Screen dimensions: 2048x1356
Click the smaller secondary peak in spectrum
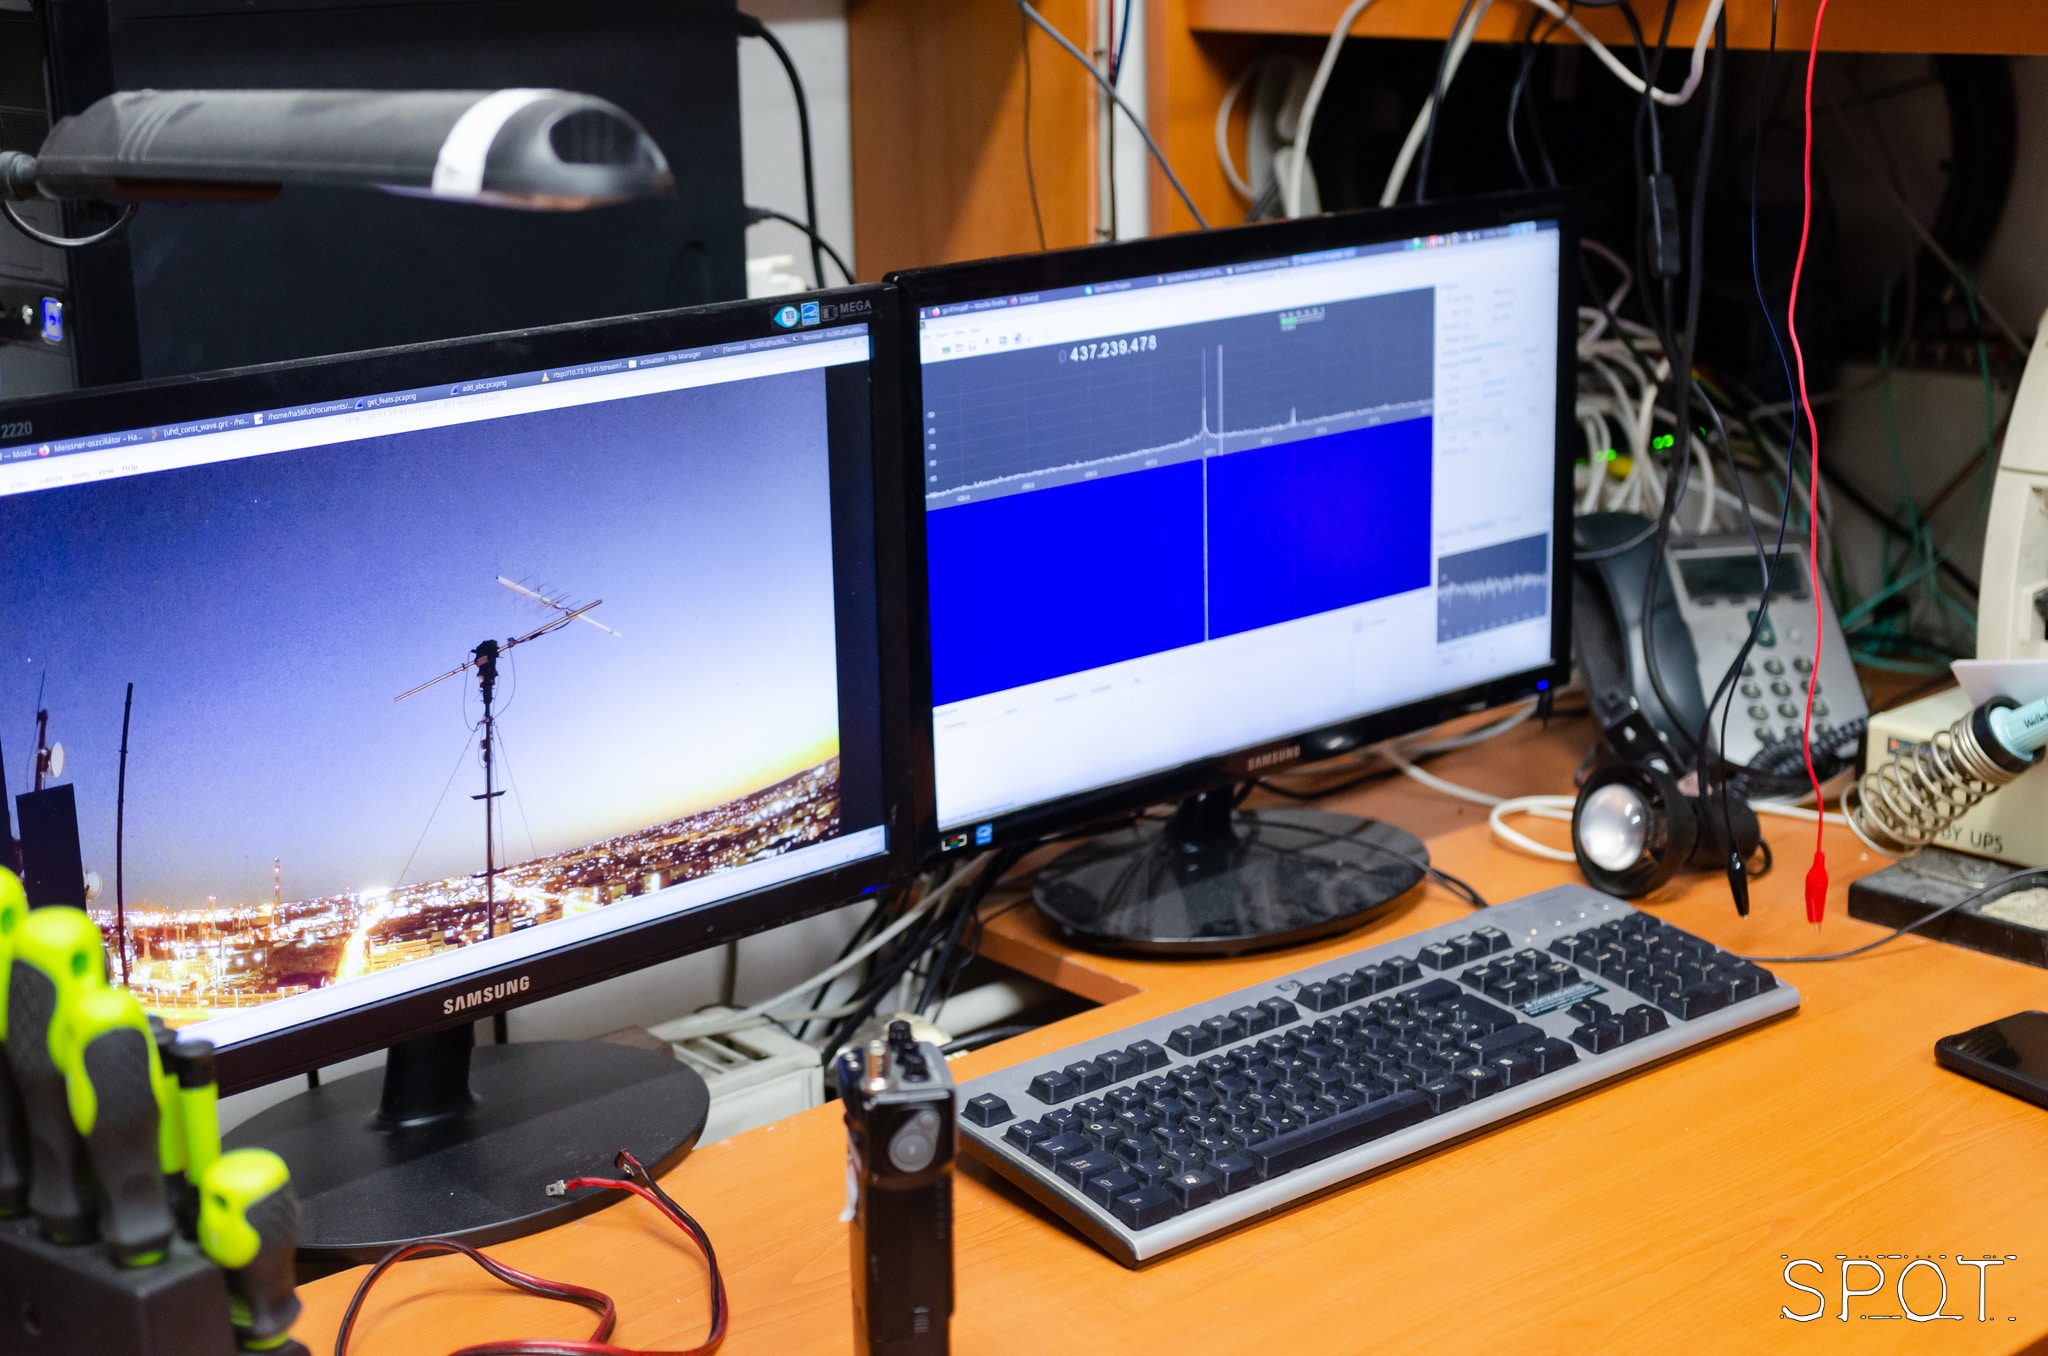(x=1293, y=417)
